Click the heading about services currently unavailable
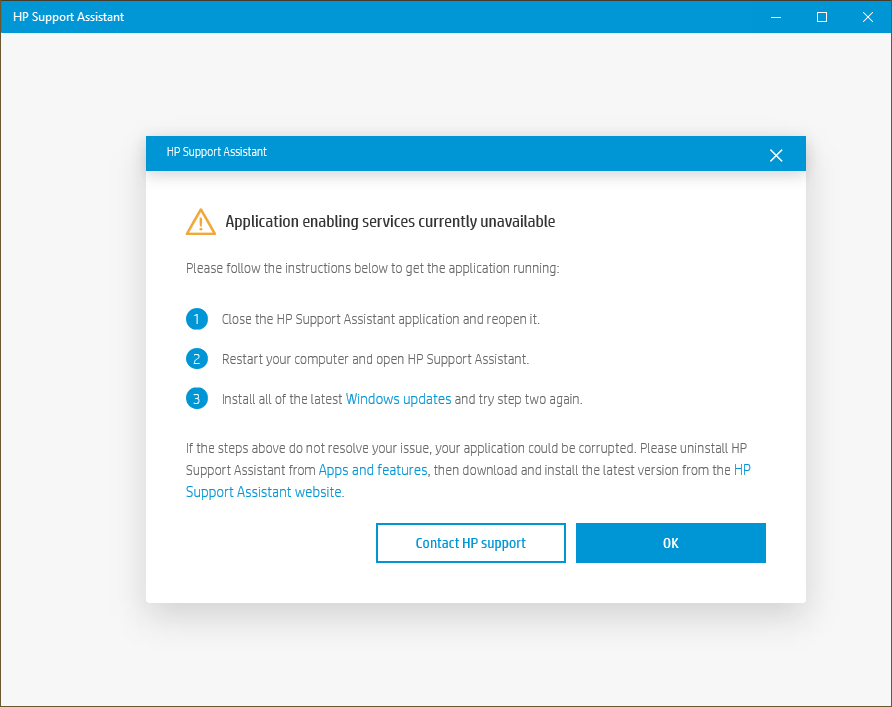The height and width of the screenshot is (707, 892). pyautogui.click(x=390, y=221)
